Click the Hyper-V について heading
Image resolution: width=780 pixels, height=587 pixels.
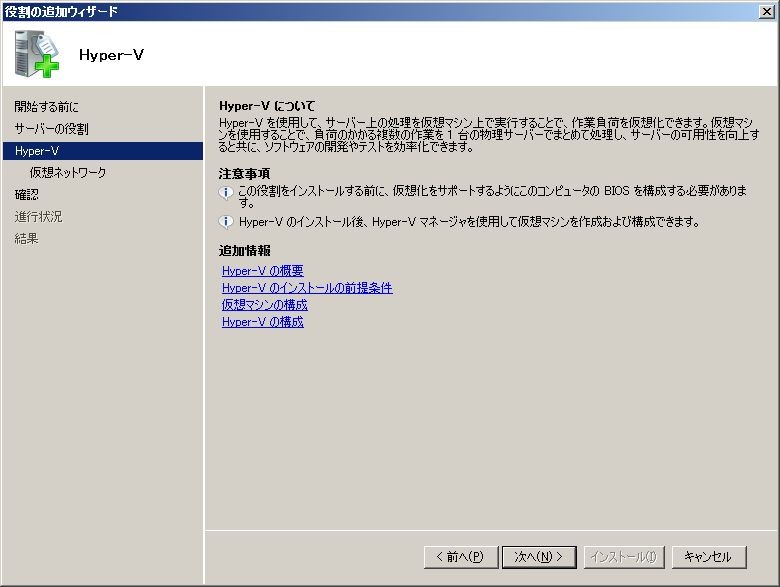[x=267, y=106]
